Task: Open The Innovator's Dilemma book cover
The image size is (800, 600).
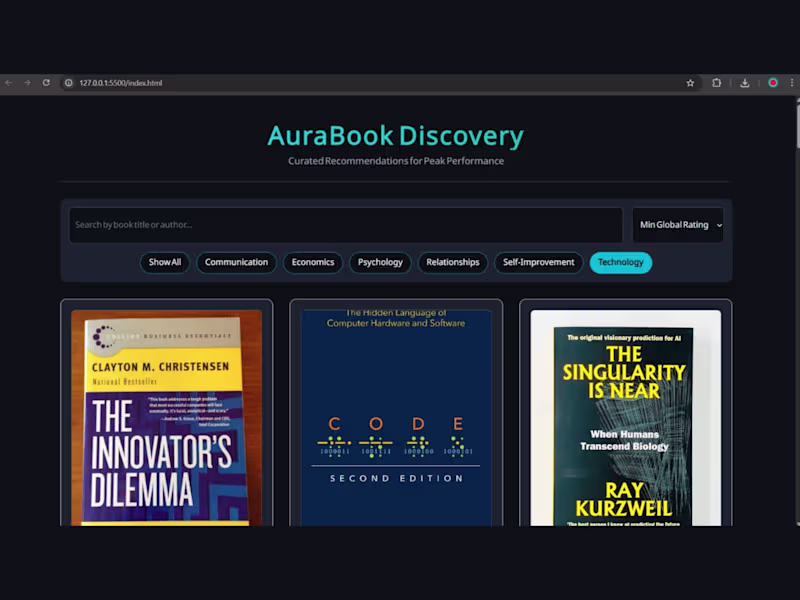Action: pyautogui.click(x=166, y=417)
